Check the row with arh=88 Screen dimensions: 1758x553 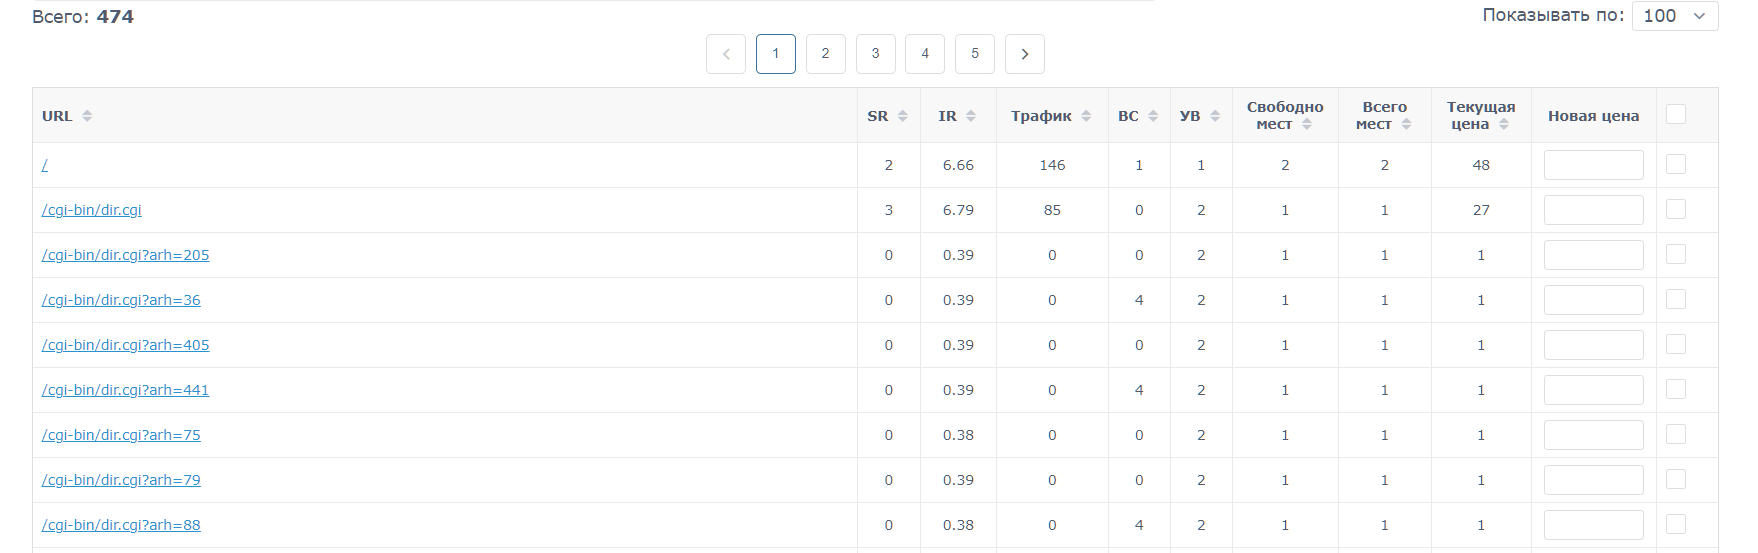tap(1676, 524)
